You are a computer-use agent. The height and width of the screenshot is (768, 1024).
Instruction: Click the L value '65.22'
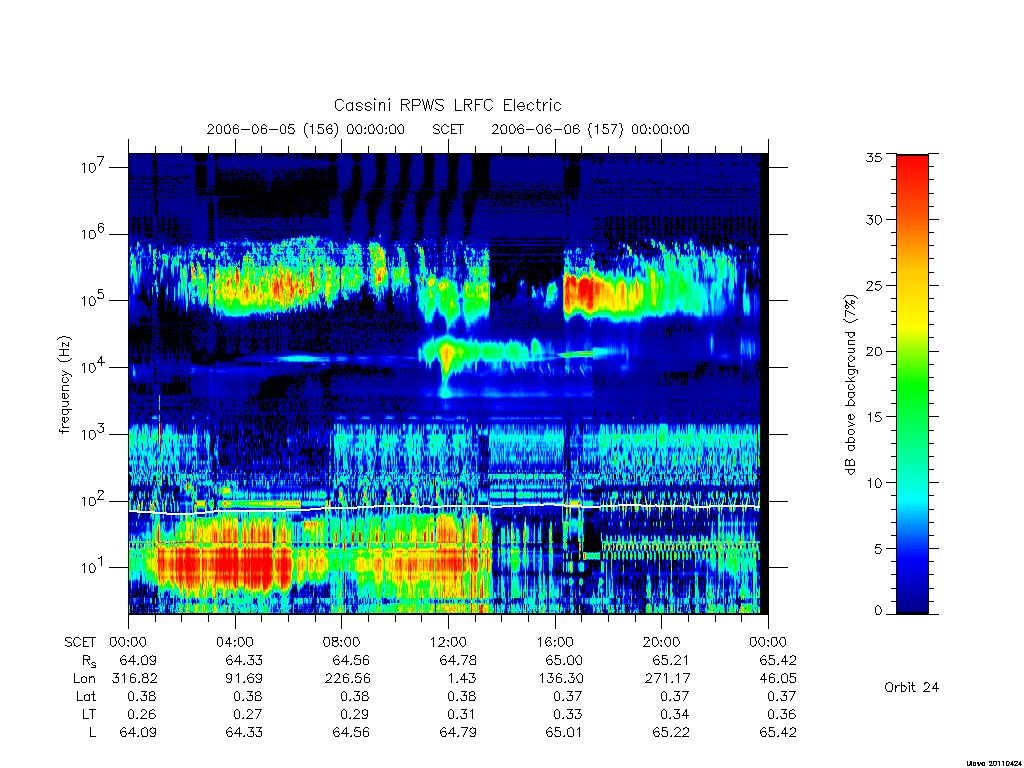(x=671, y=733)
